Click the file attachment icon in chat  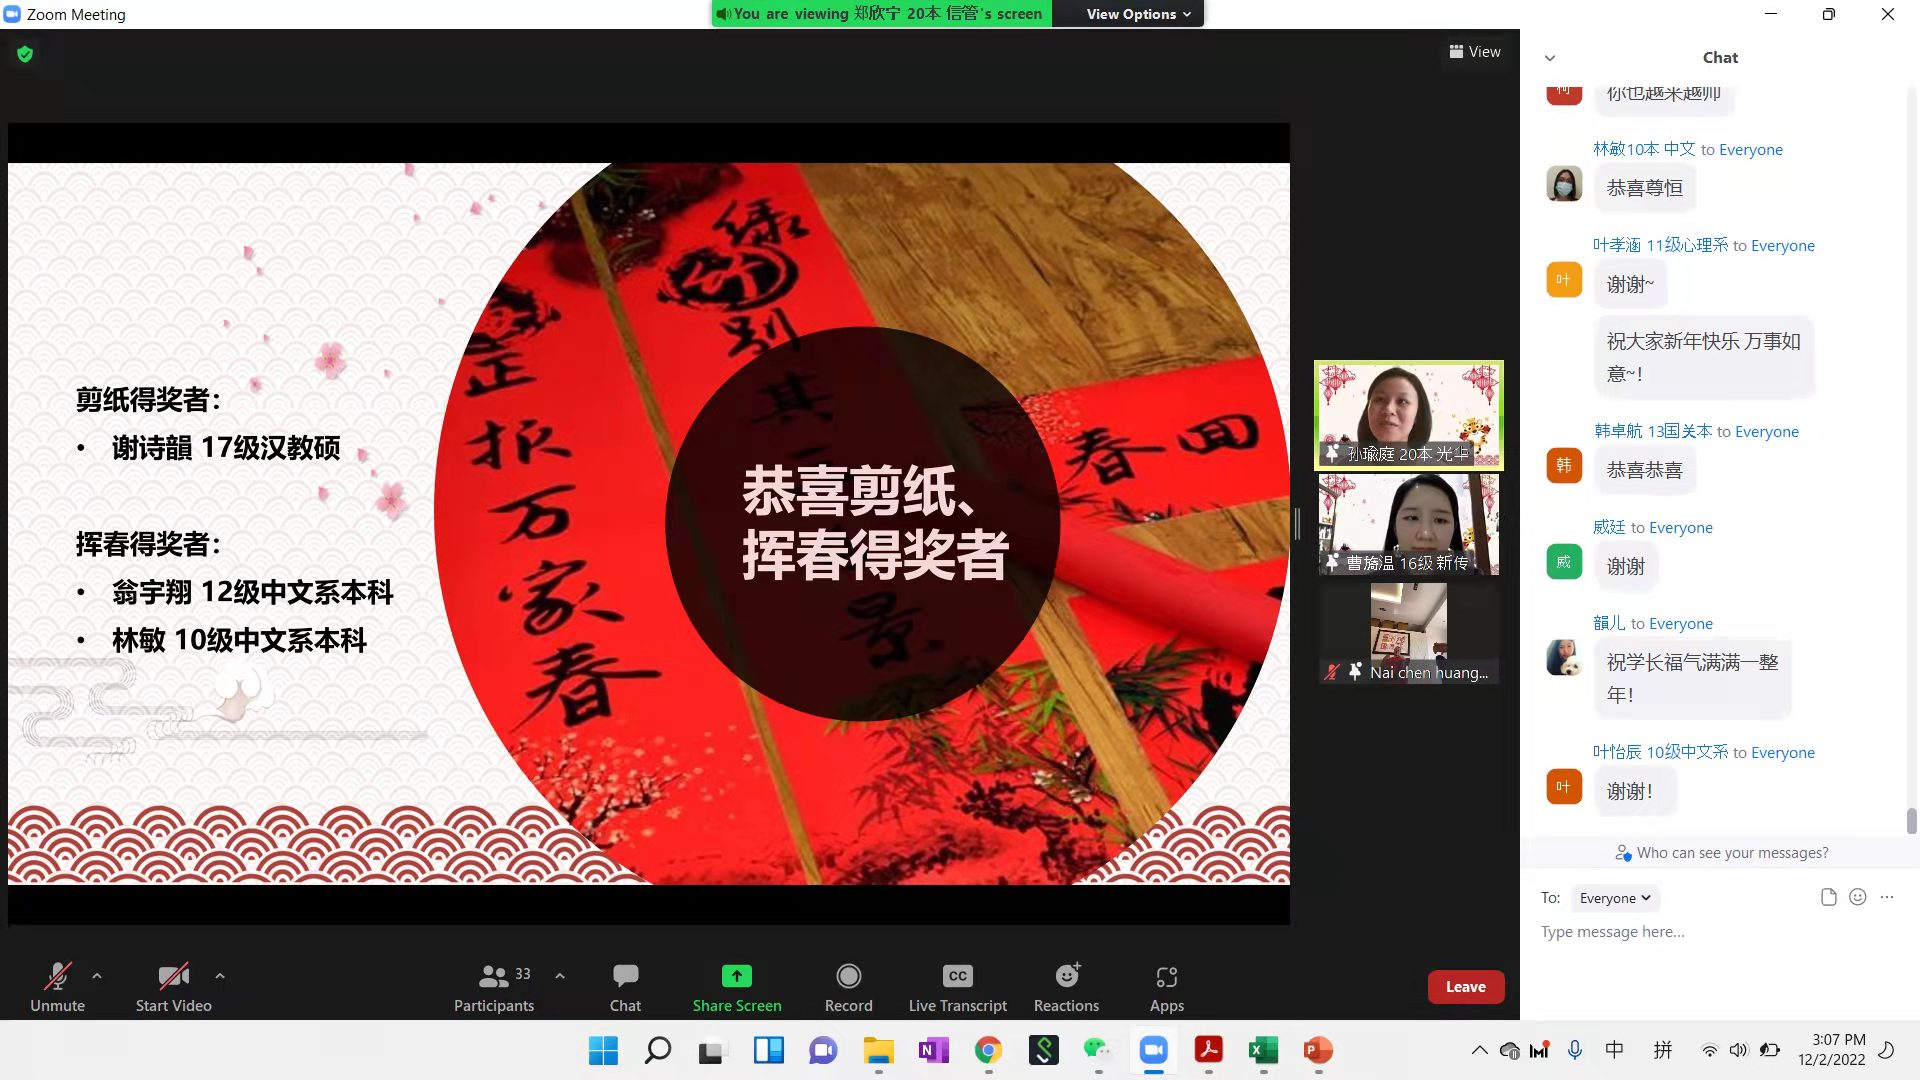coord(1828,897)
